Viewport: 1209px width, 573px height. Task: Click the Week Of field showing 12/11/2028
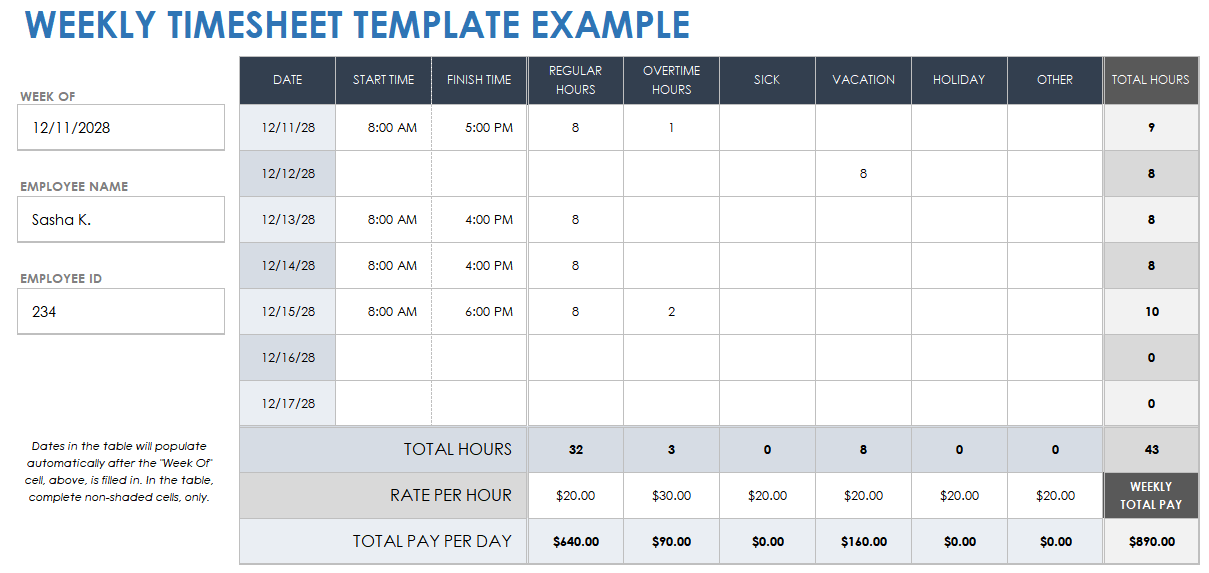121,128
